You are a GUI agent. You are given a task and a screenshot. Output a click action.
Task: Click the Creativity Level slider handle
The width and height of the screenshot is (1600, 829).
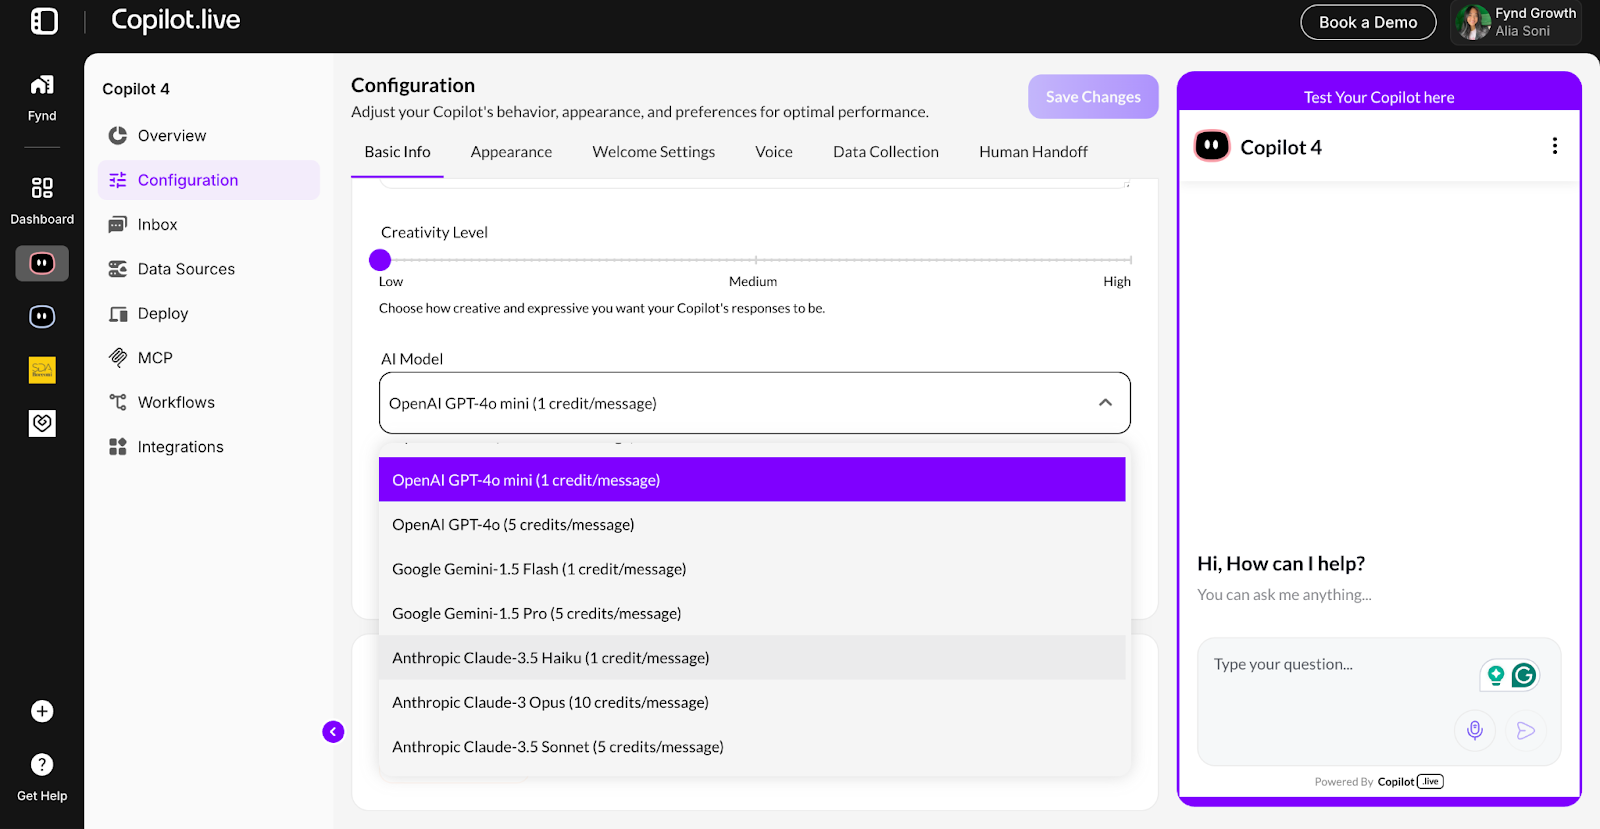tap(380, 260)
